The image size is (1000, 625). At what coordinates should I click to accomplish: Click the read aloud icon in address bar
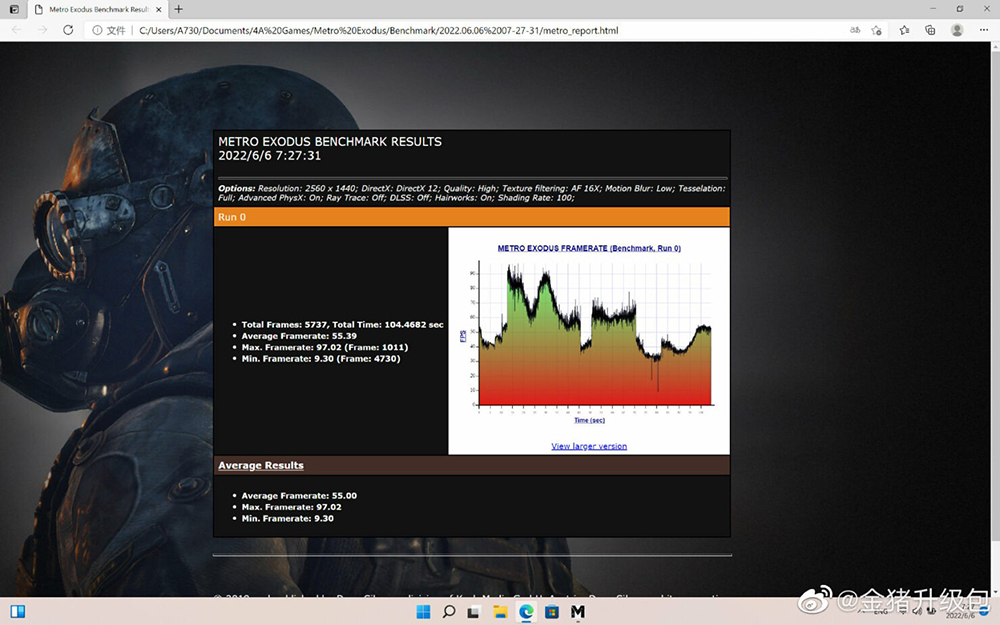pos(855,30)
